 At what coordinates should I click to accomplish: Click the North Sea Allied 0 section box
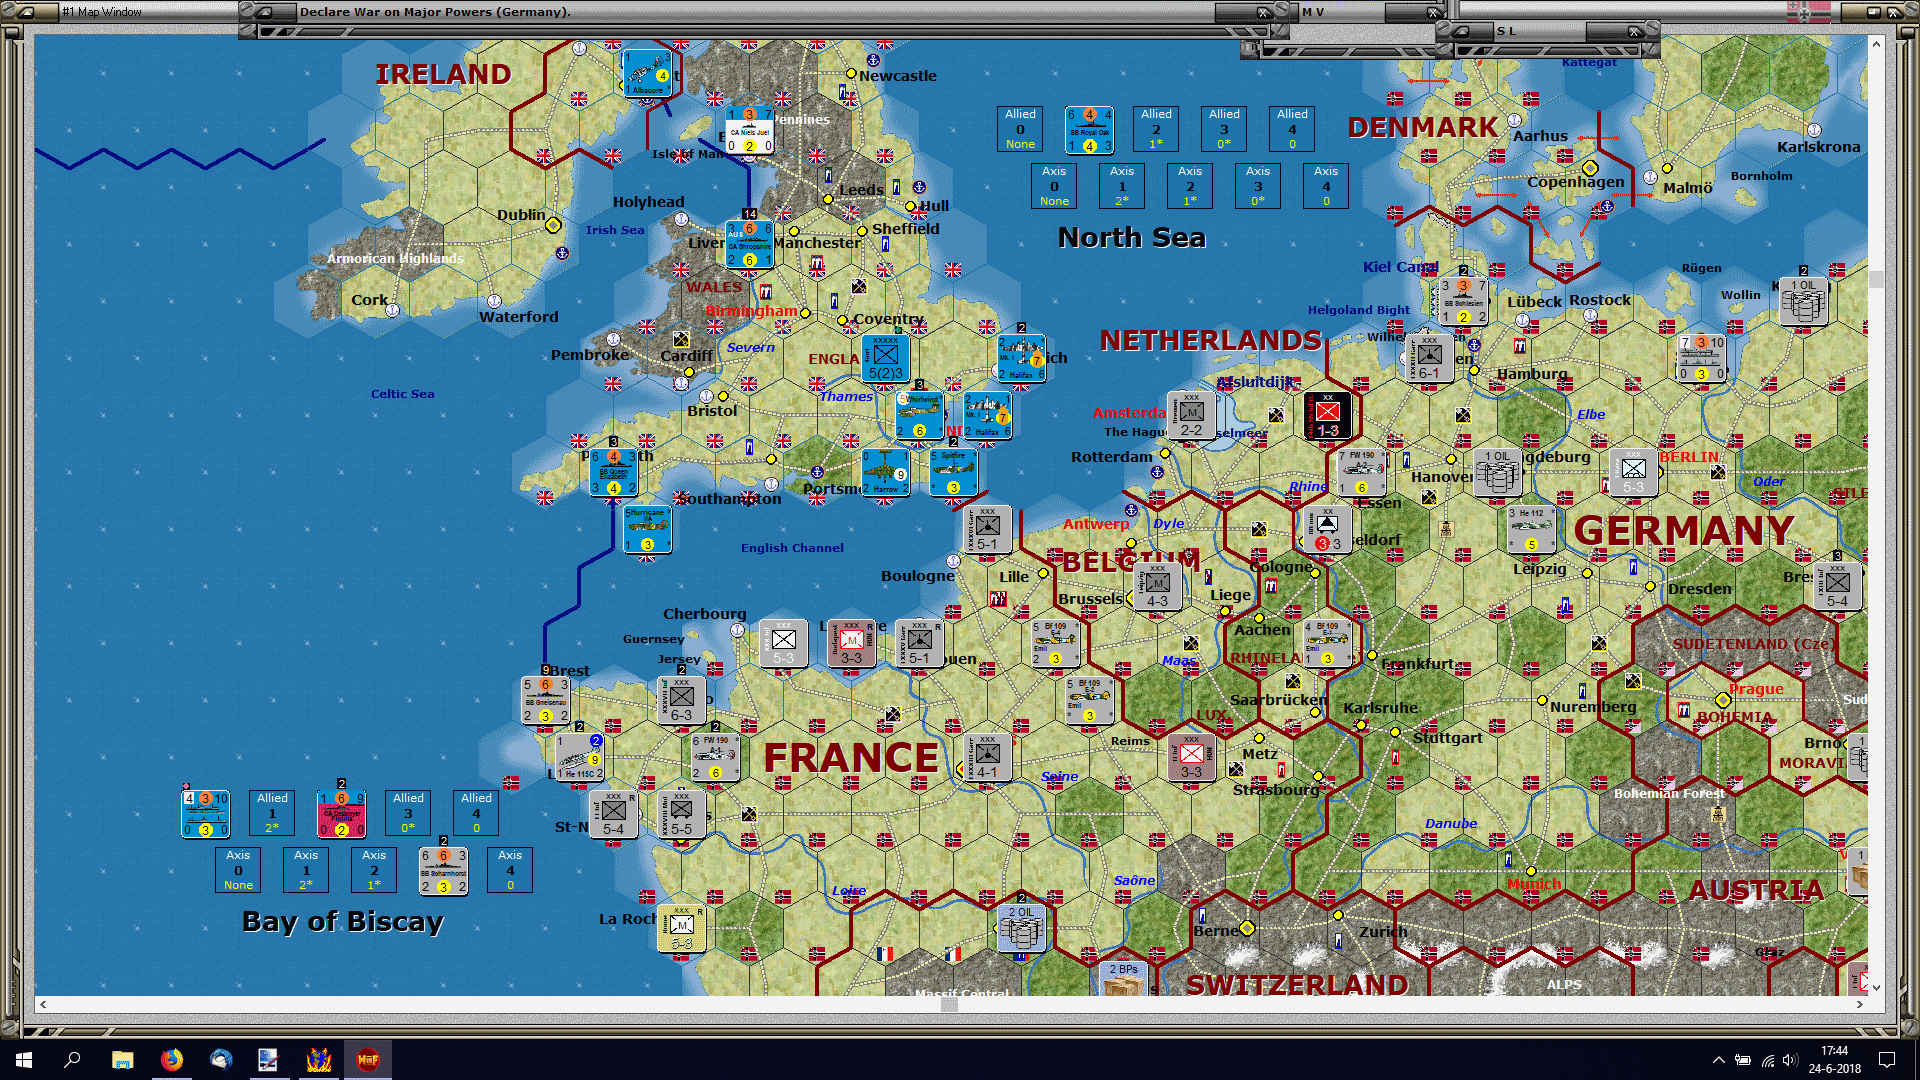(x=1020, y=129)
